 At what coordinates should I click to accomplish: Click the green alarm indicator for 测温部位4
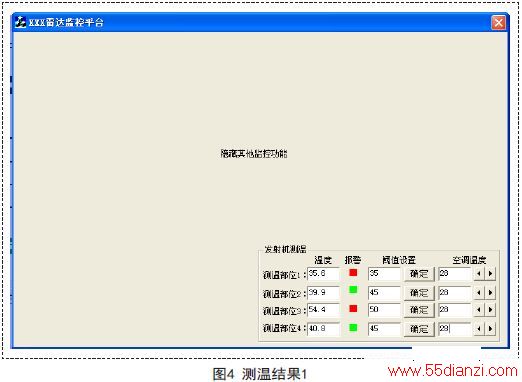point(353,328)
